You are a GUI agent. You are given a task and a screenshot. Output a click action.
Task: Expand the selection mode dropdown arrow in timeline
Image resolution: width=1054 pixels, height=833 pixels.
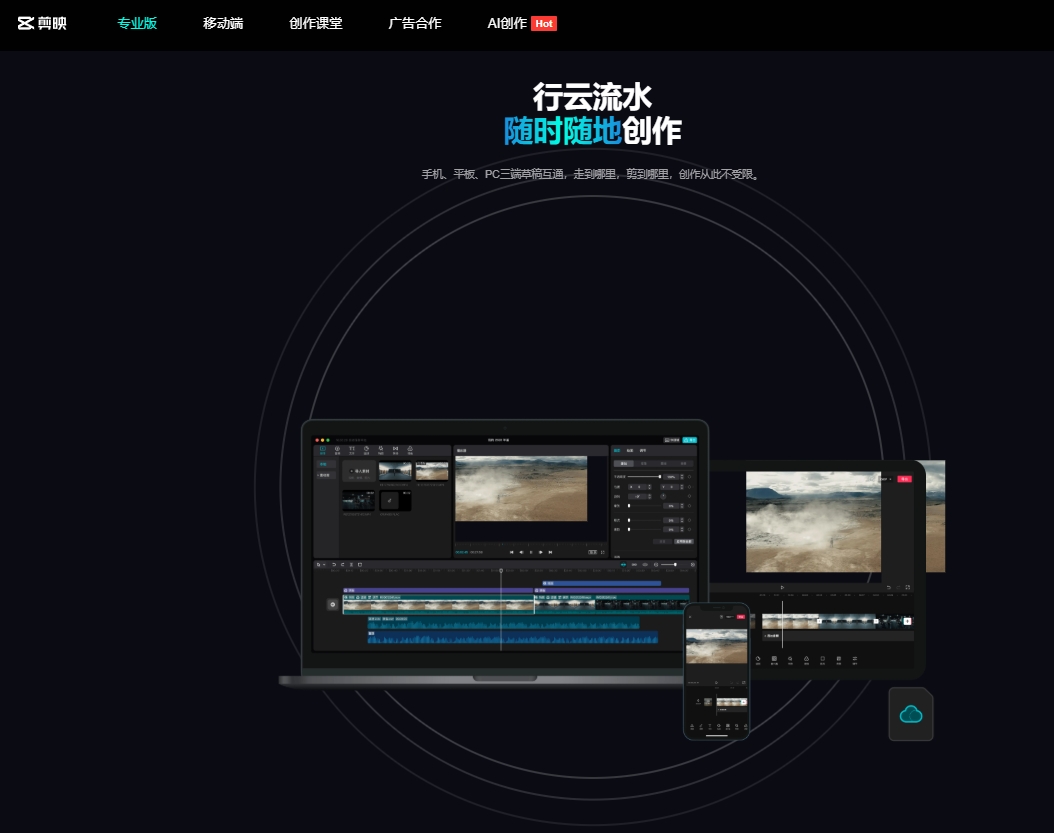pos(325,564)
